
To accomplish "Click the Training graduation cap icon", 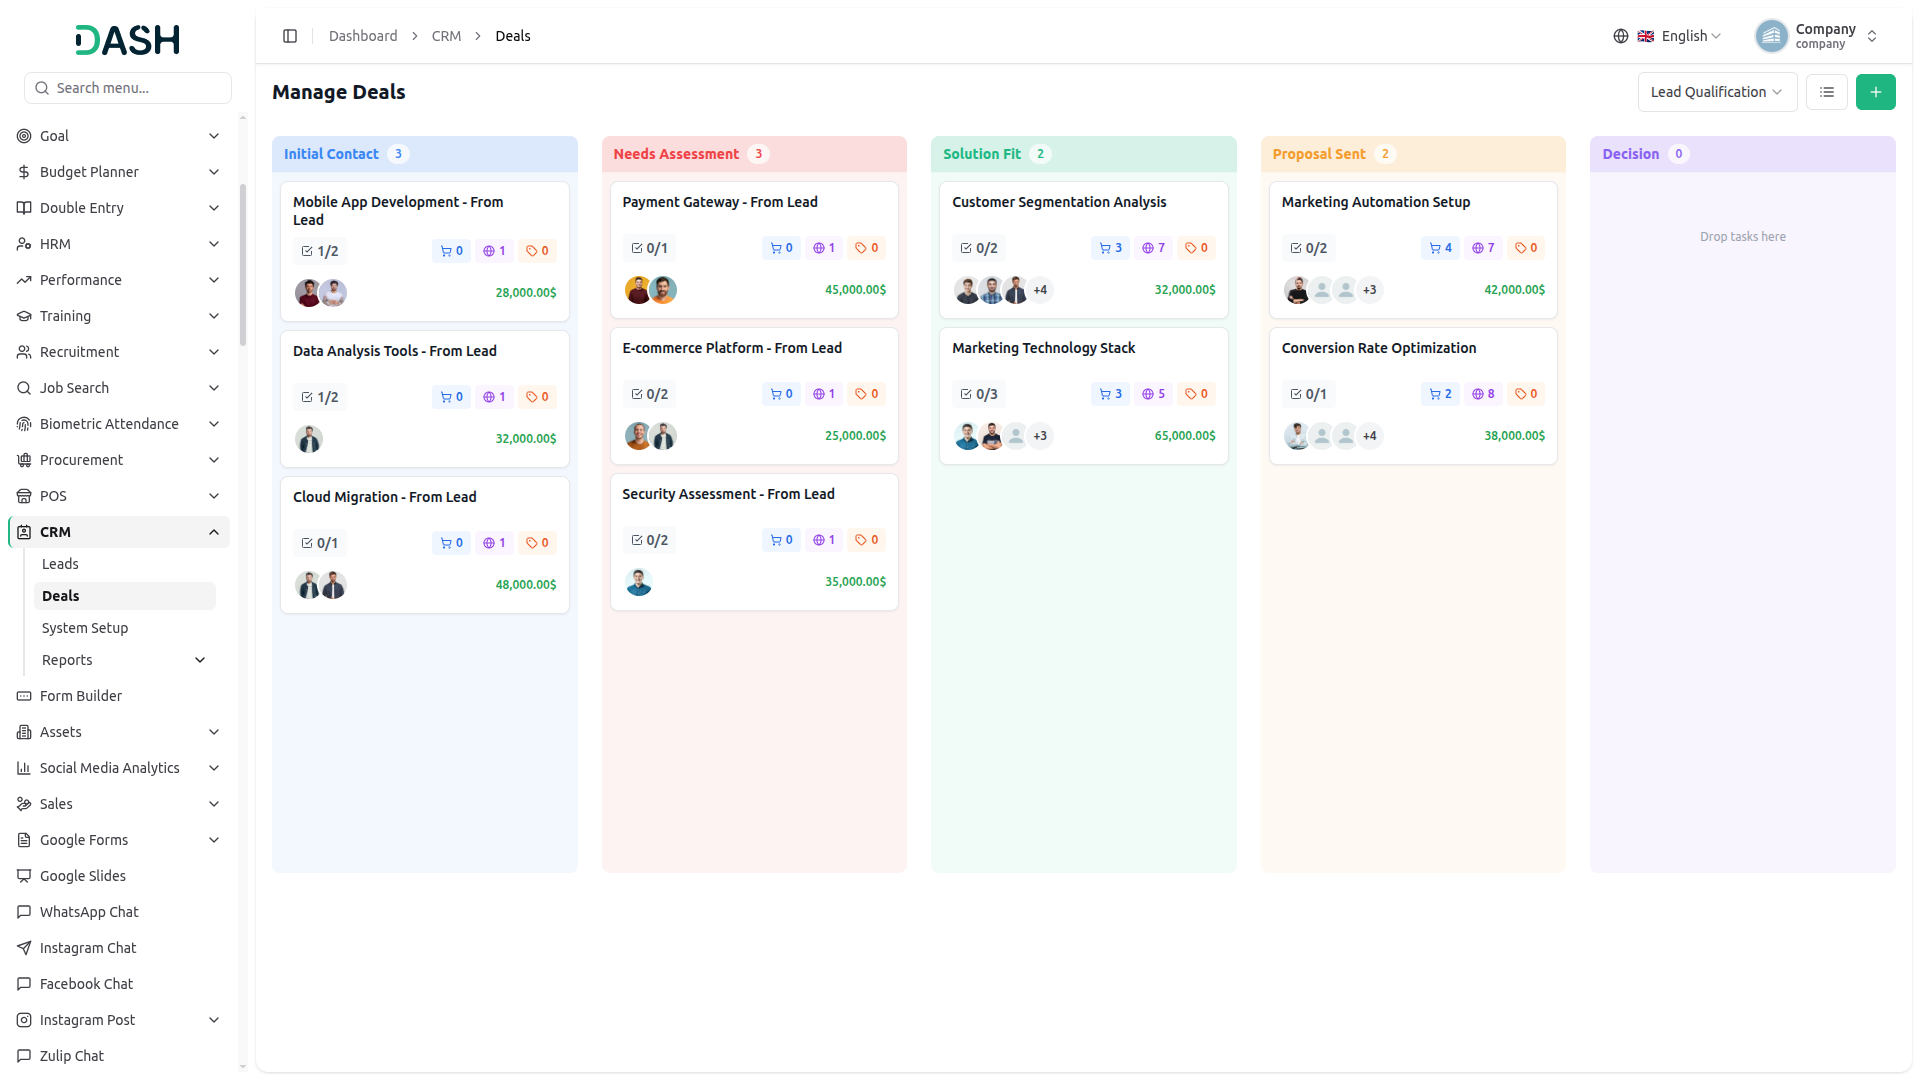I will pyautogui.click(x=24, y=316).
